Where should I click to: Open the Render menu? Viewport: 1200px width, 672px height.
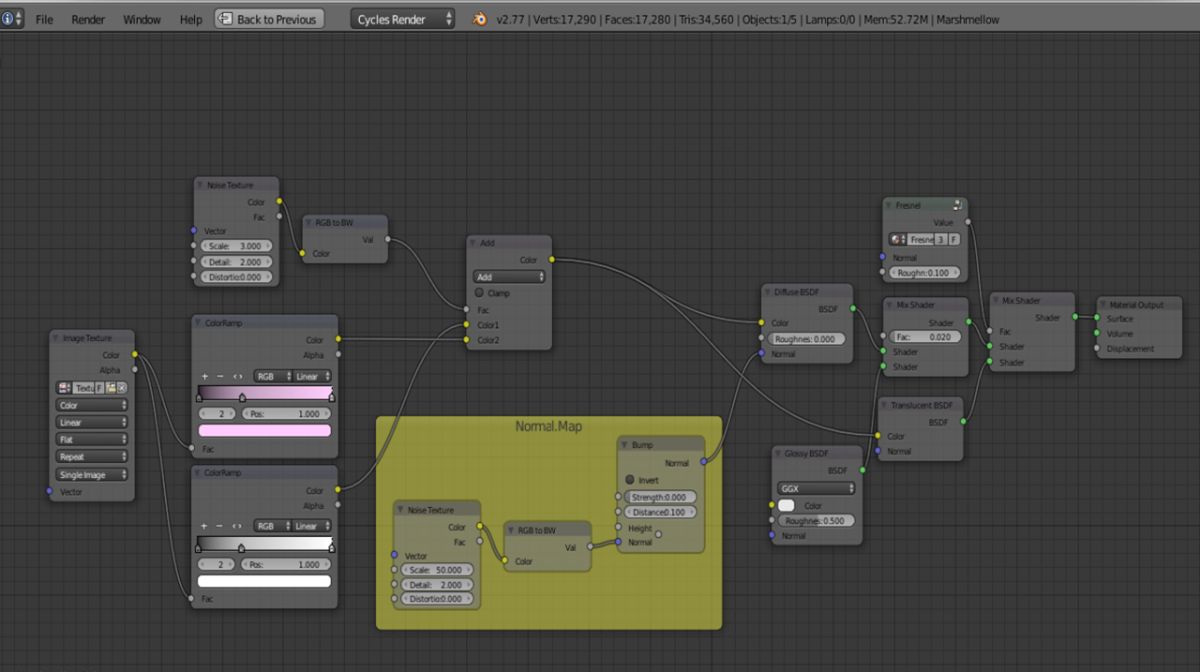(88, 19)
